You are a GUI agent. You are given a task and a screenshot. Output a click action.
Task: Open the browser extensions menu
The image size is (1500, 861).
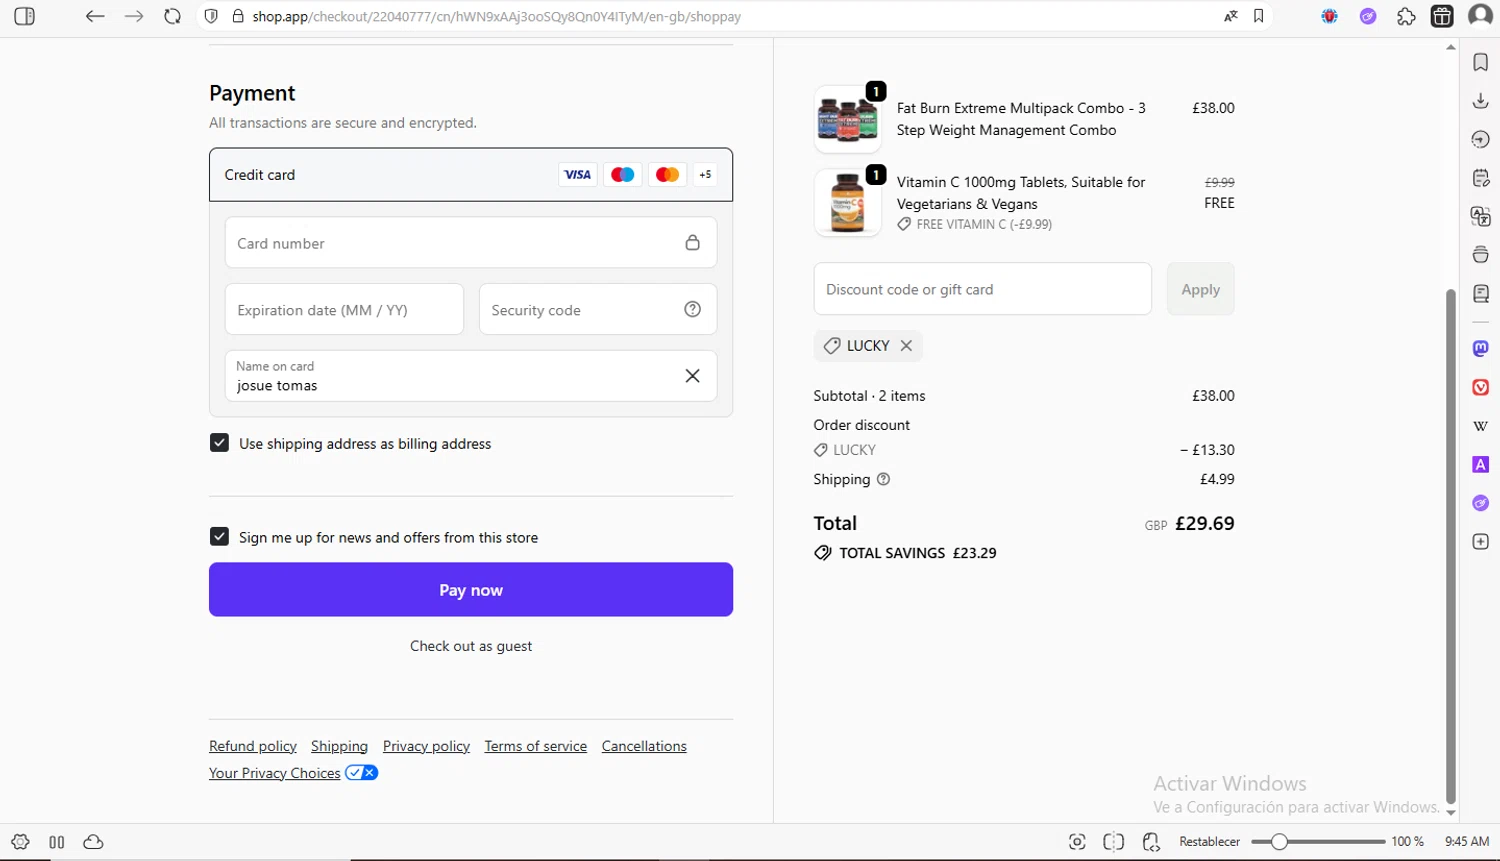click(x=1406, y=17)
